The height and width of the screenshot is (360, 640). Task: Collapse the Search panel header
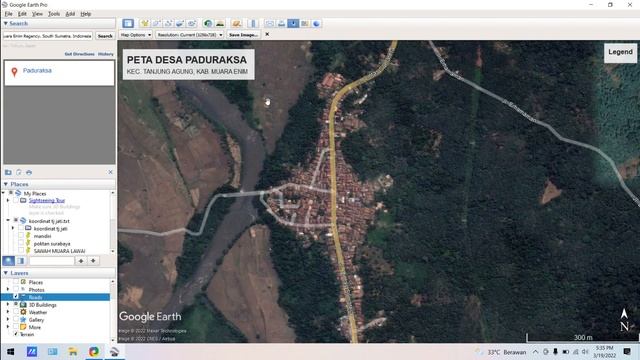pos(59,23)
